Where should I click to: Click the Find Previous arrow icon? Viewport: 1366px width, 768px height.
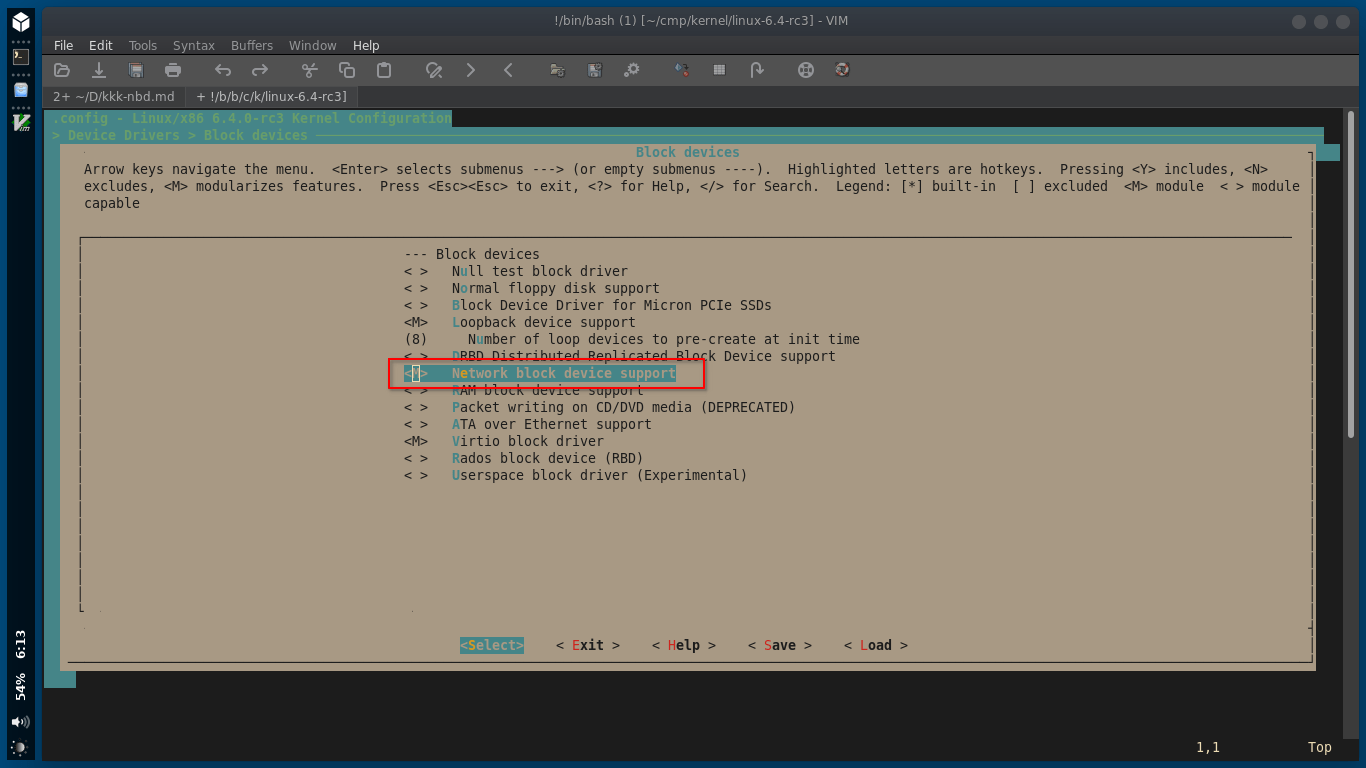point(508,70)
